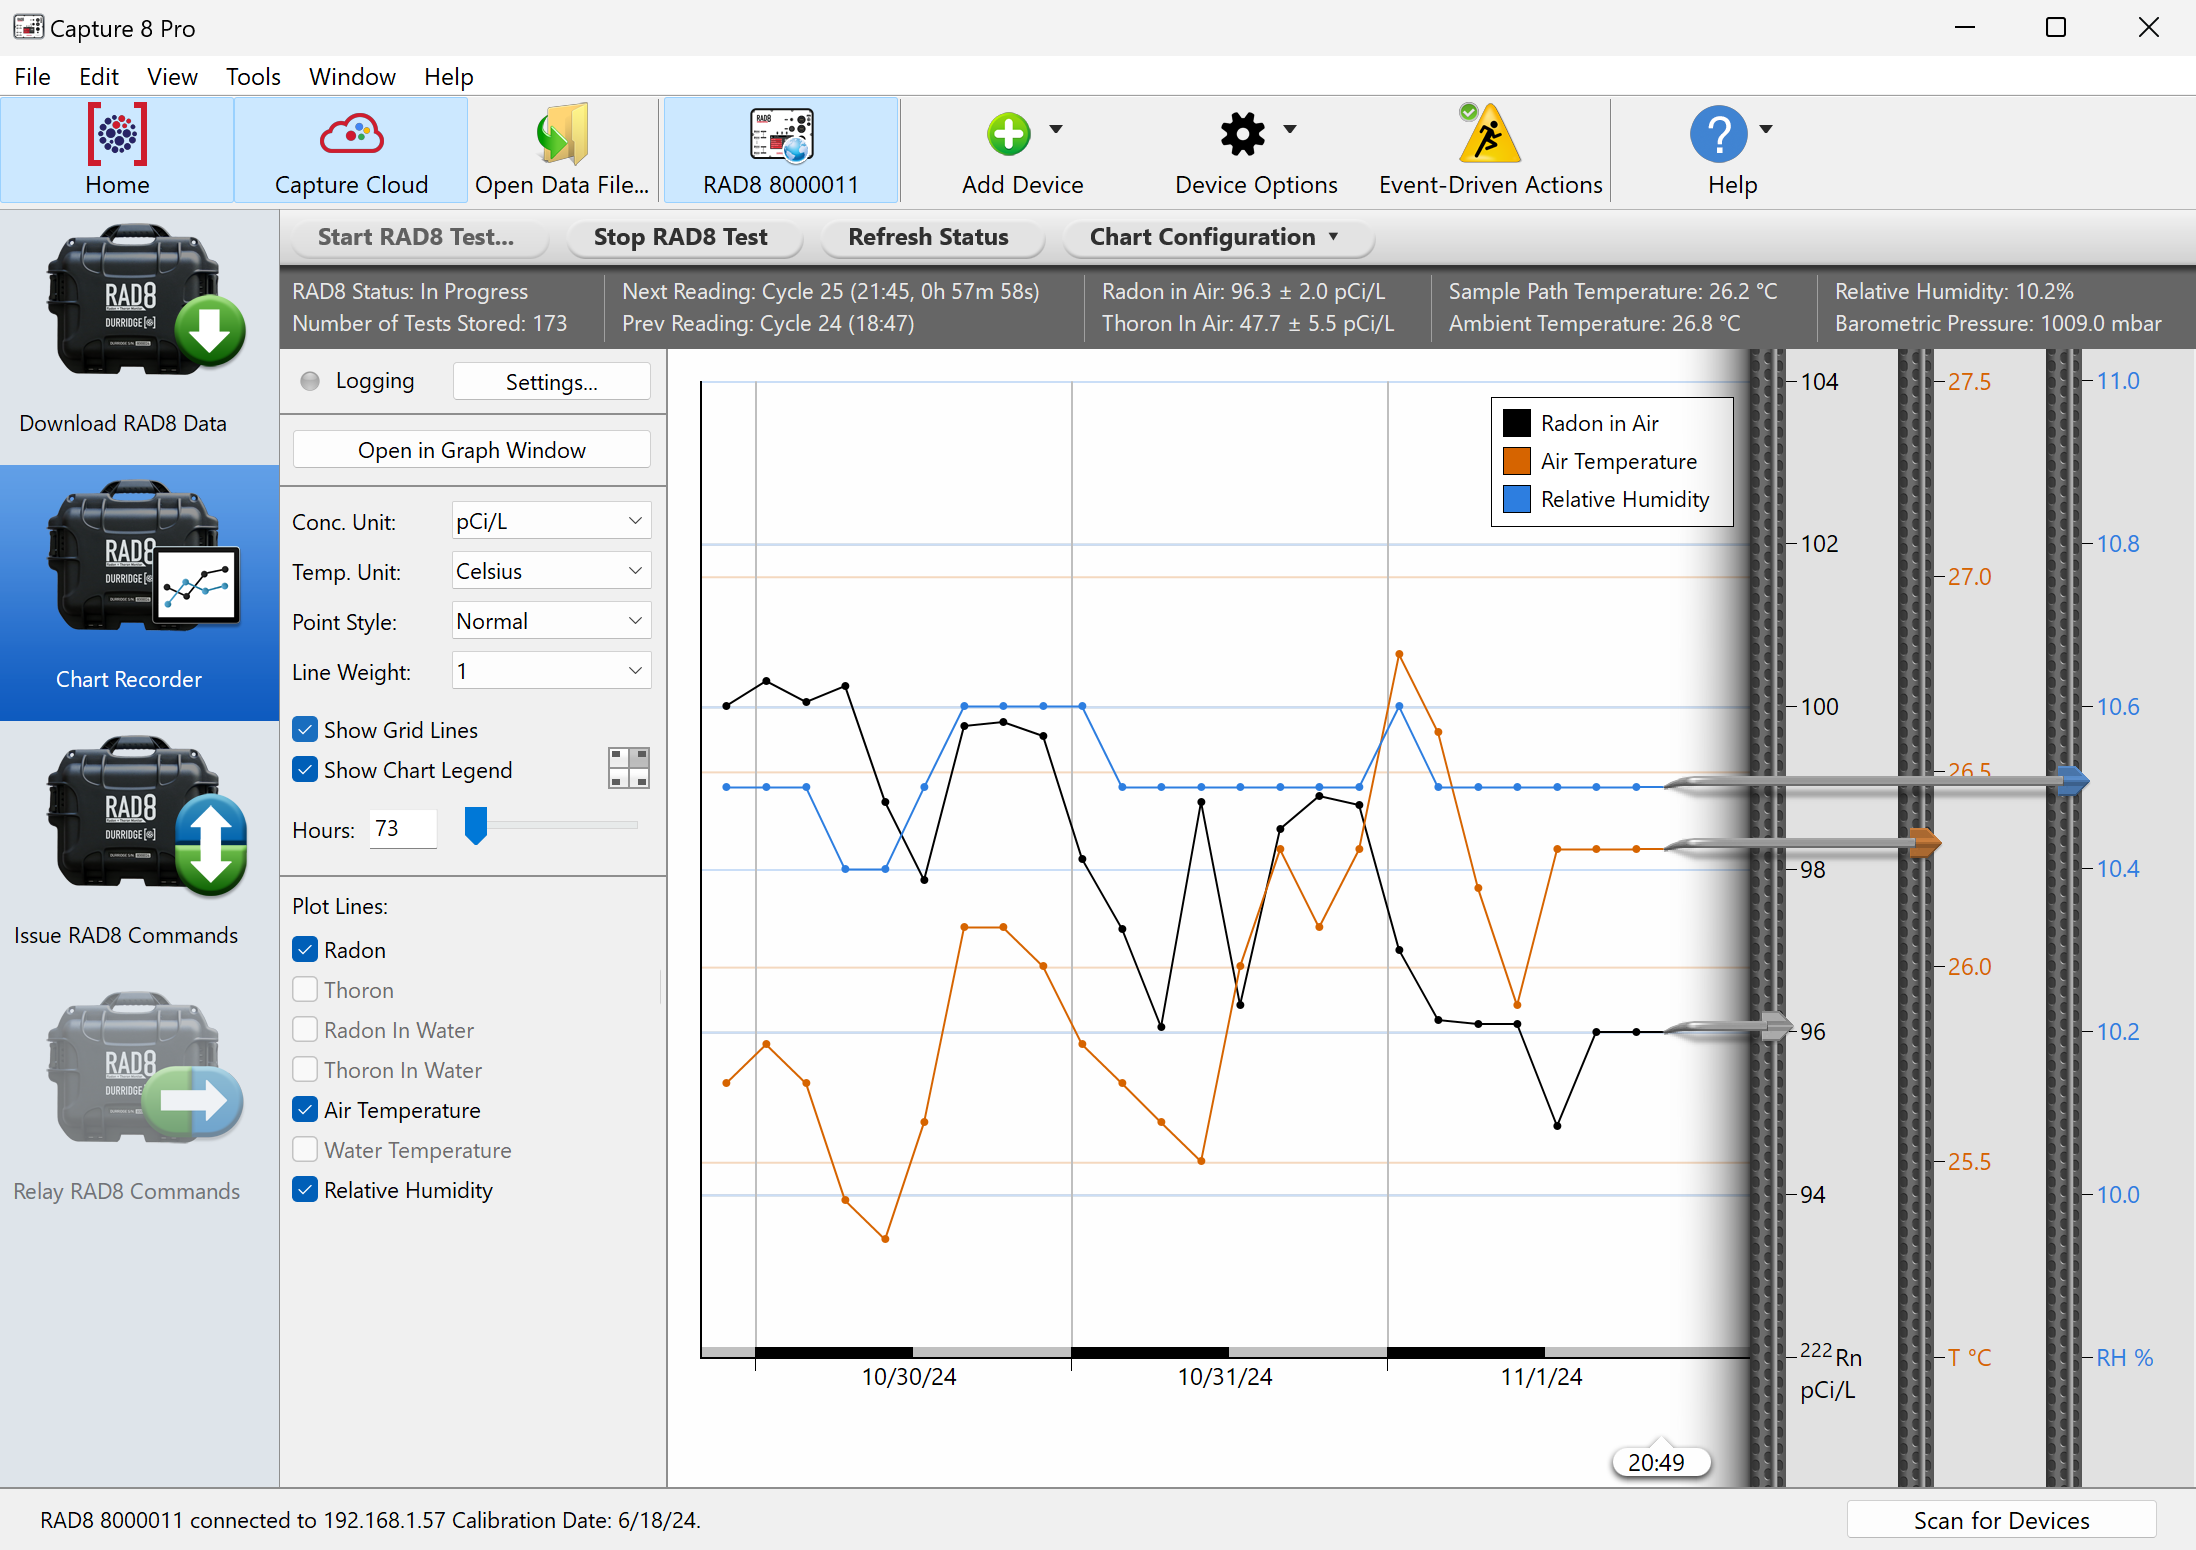The width and height of the screenshot is (2196, 1550).
Task: Uncheck Show Grid Lines checkbox
Action: point(306,730)
